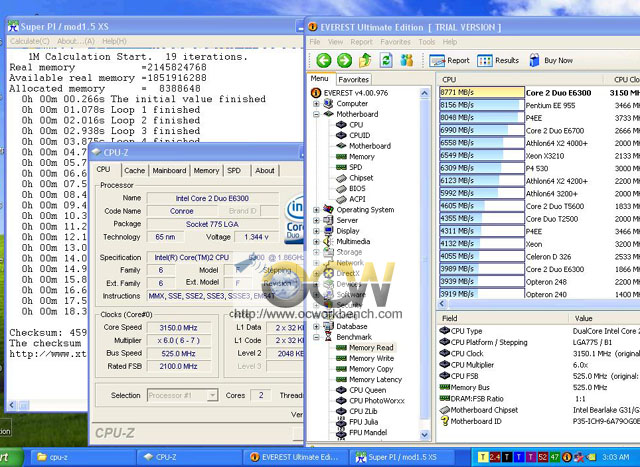Switch to the About tab in CPU-Z

pos(265,170)
